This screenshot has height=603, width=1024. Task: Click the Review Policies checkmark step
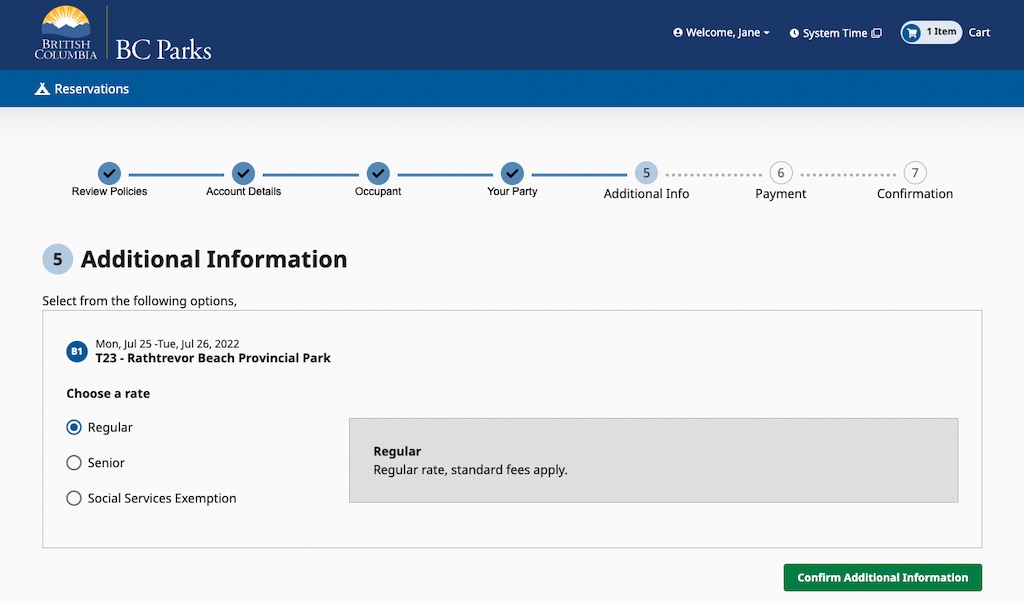point(109,173)
